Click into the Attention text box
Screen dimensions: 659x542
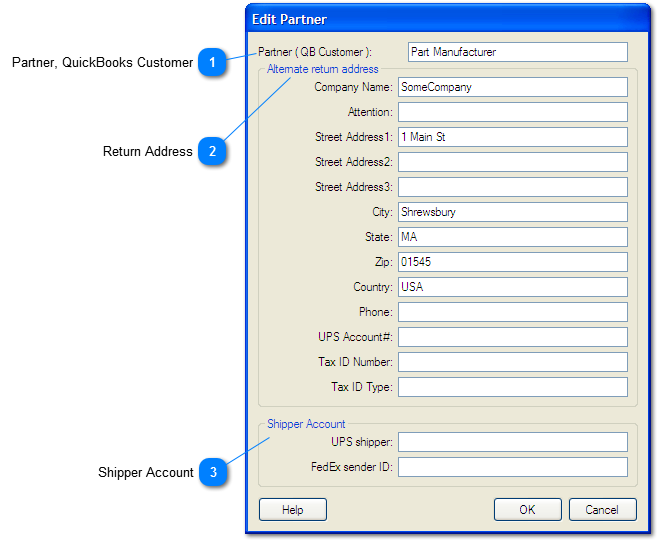512,112
